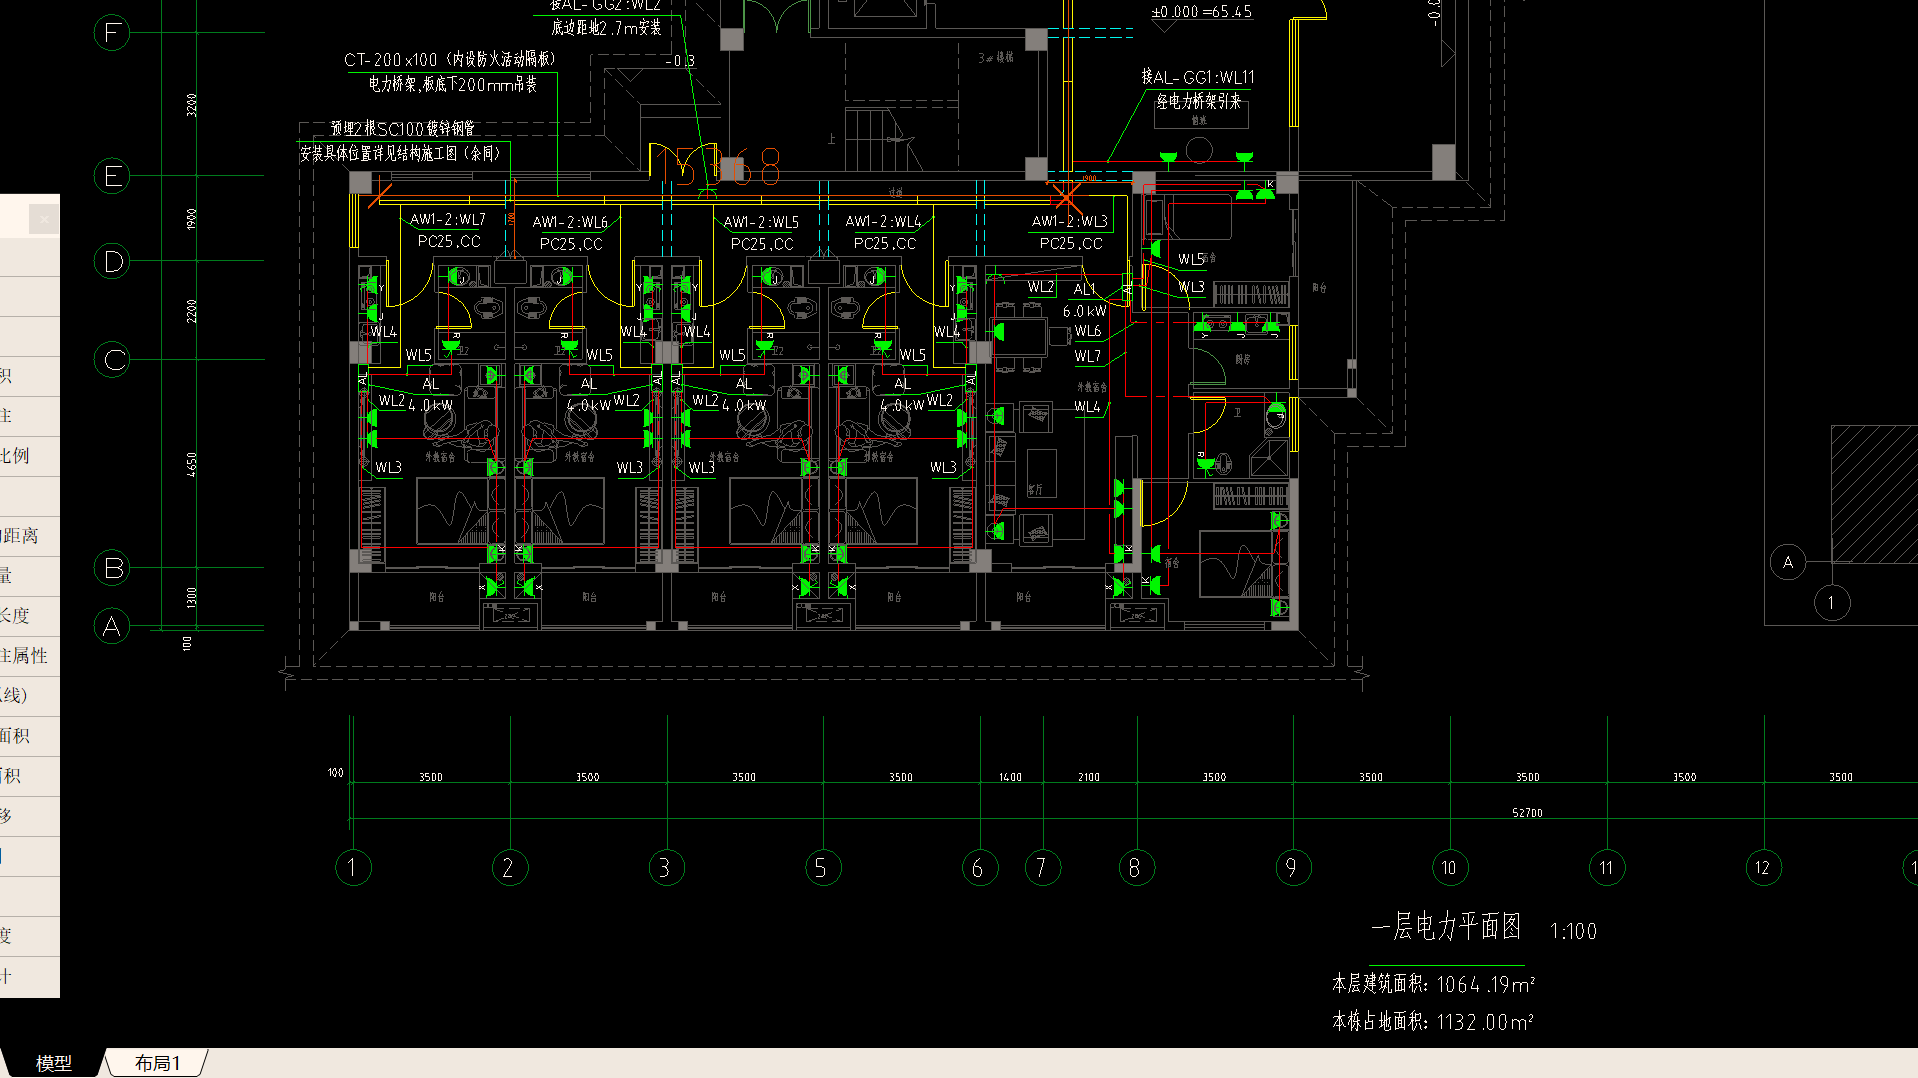The height and width of the screenshot is (1078, 1918).
Task: Select 本栋占地面积 1132.00m² text
Action: [x=1433, y=1022]
